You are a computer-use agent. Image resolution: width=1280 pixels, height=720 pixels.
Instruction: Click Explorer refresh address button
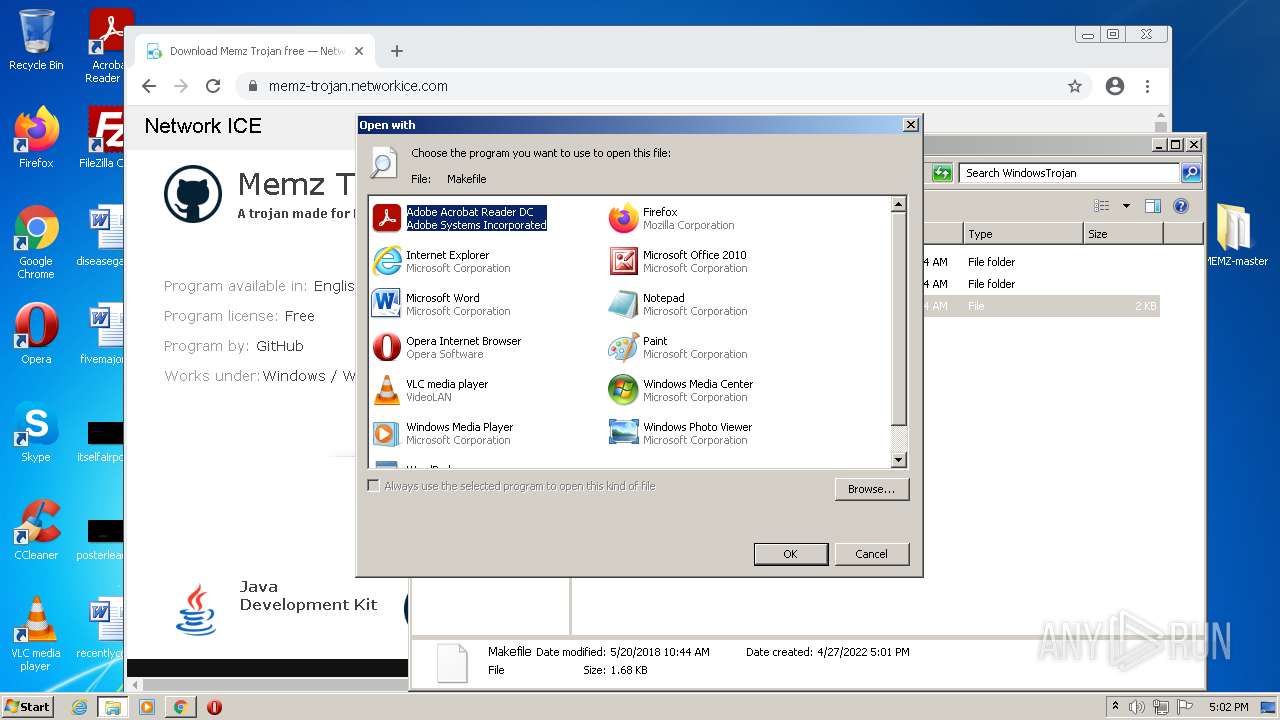click(942, 173)
